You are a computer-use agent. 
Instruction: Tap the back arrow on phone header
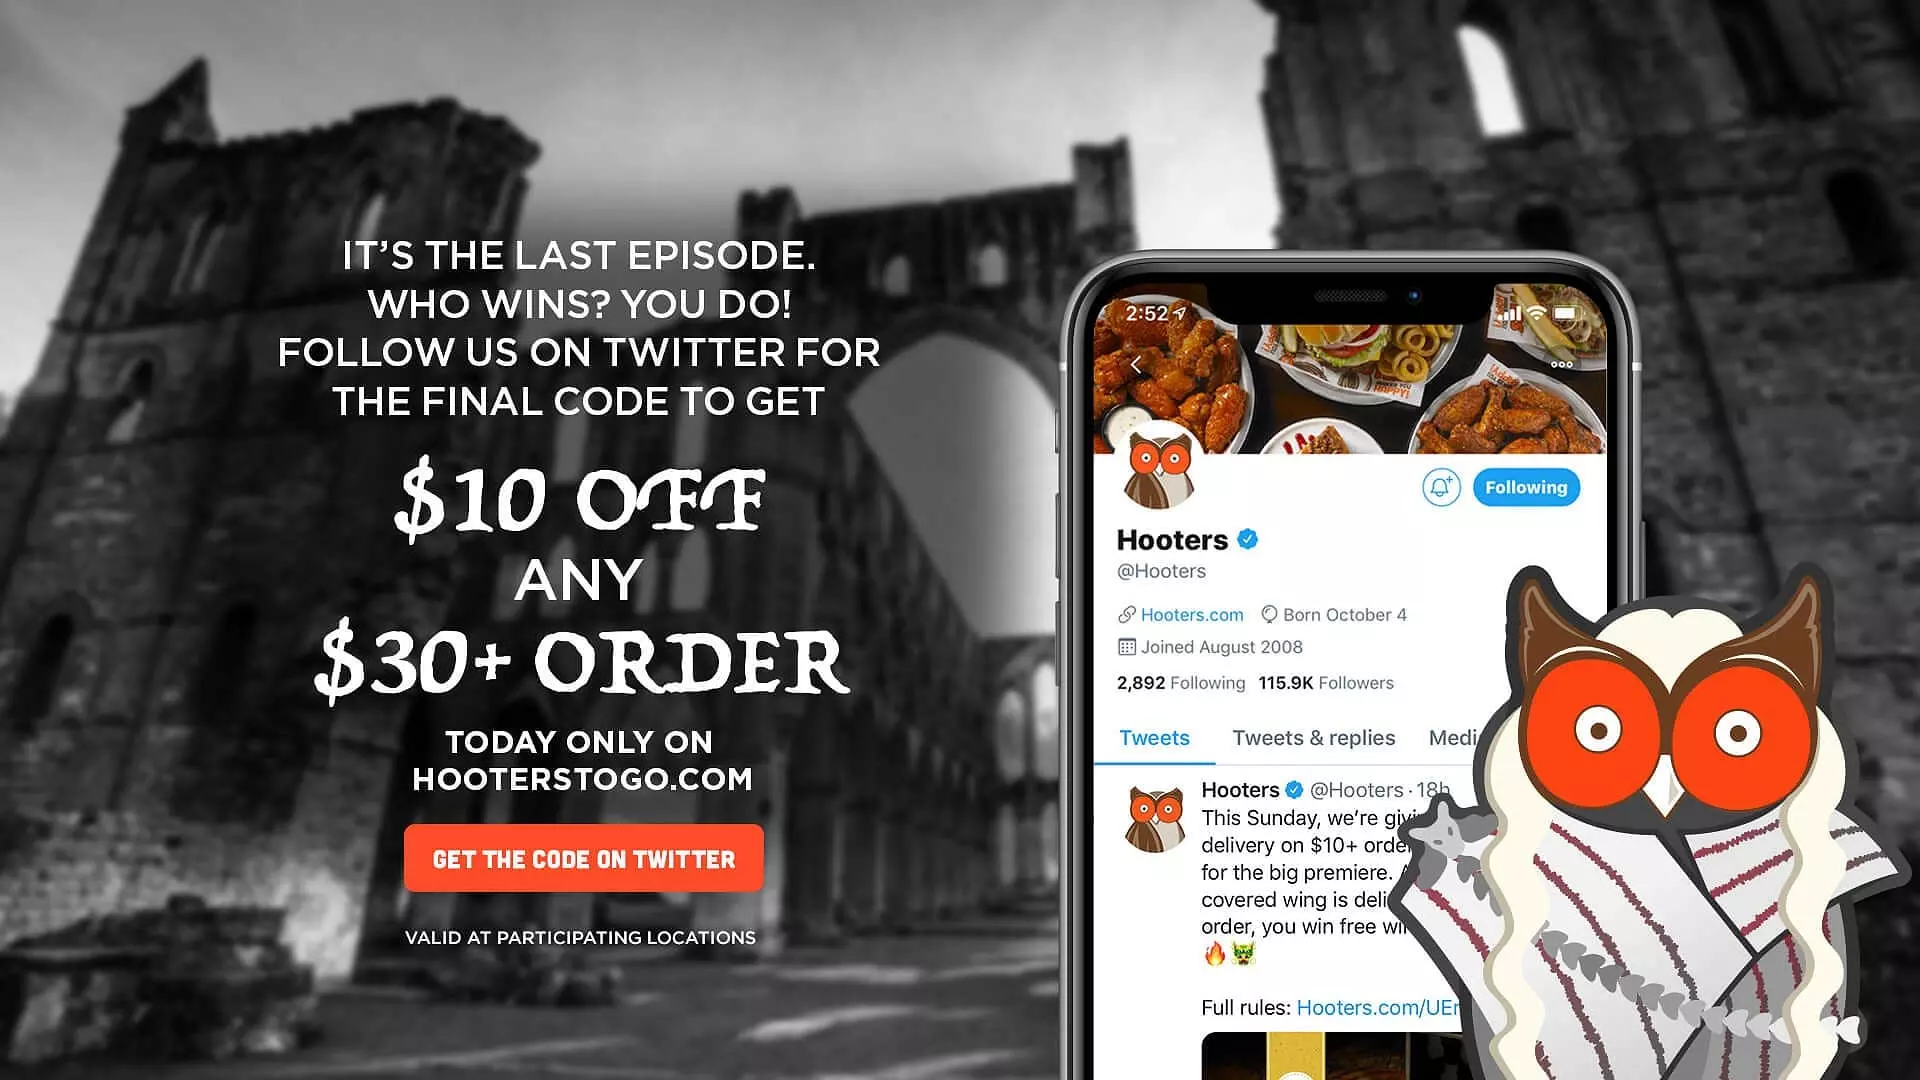pos(1136,365)
